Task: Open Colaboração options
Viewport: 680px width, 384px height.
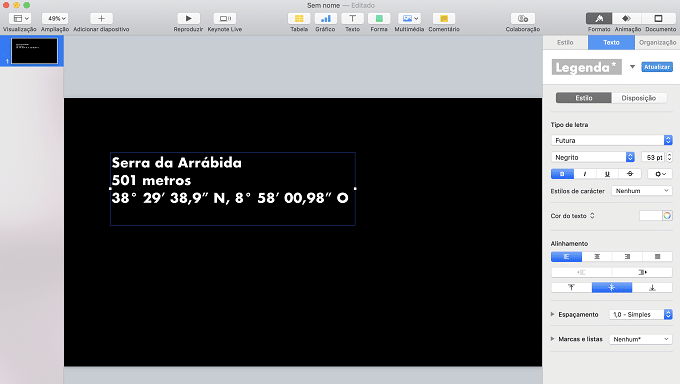Action: coord(523,19)
